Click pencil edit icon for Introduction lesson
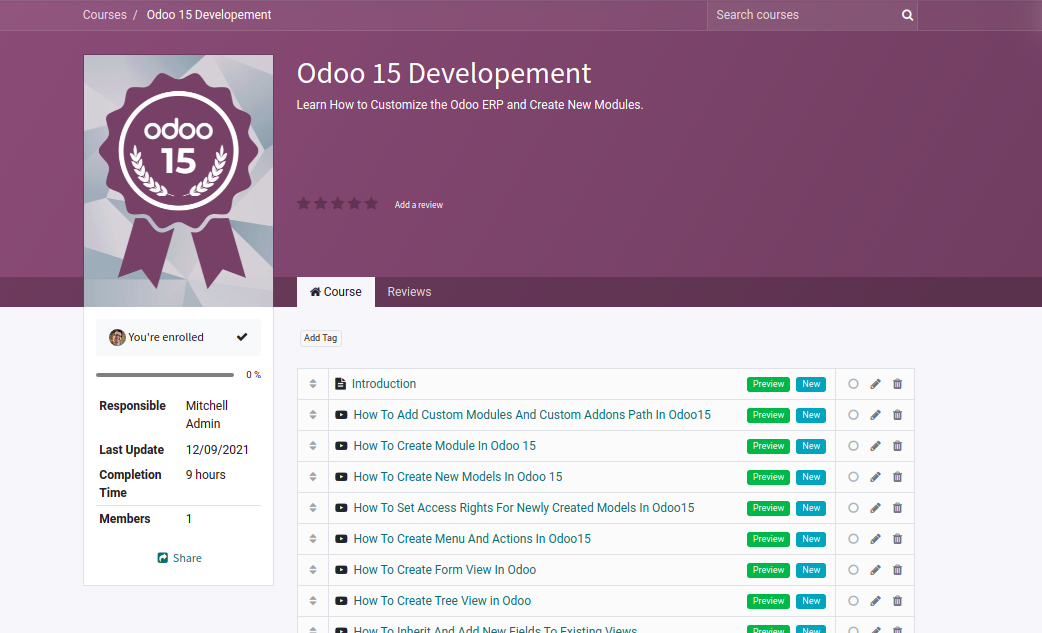 pos(875,384)
